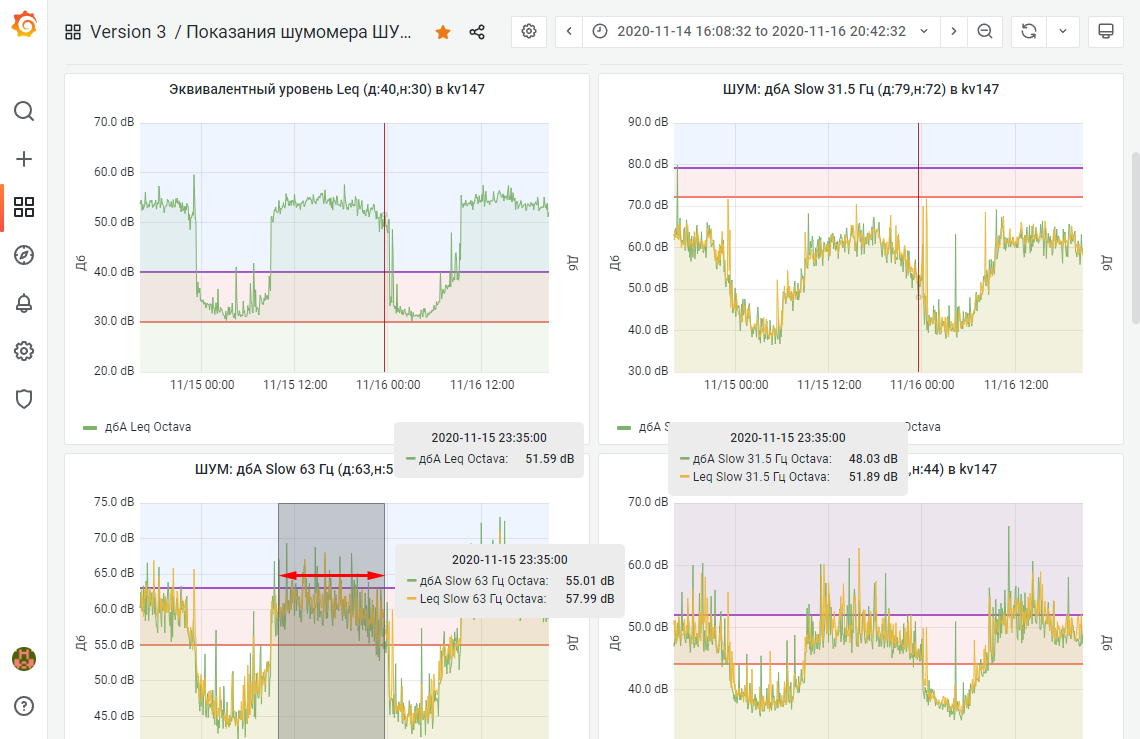This screenshot has height=739, width=1140.
Task: Open the search magnifier in sidebar
Action: pos(24,110)
